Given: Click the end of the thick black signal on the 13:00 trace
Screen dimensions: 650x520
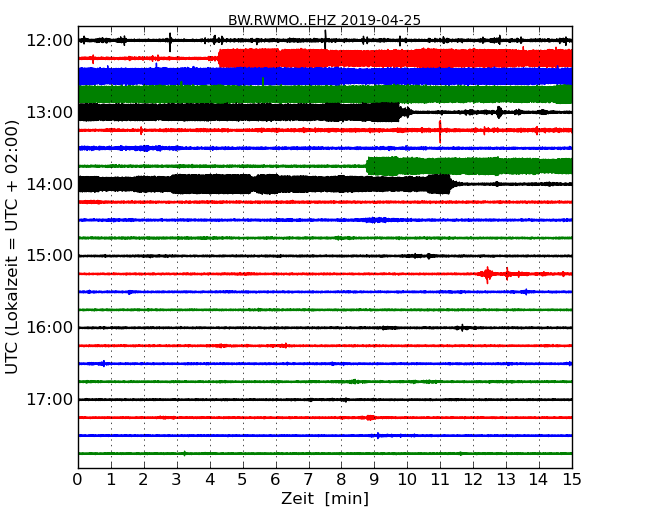Looking at the screenshot, I should click(x=401, y=112).
